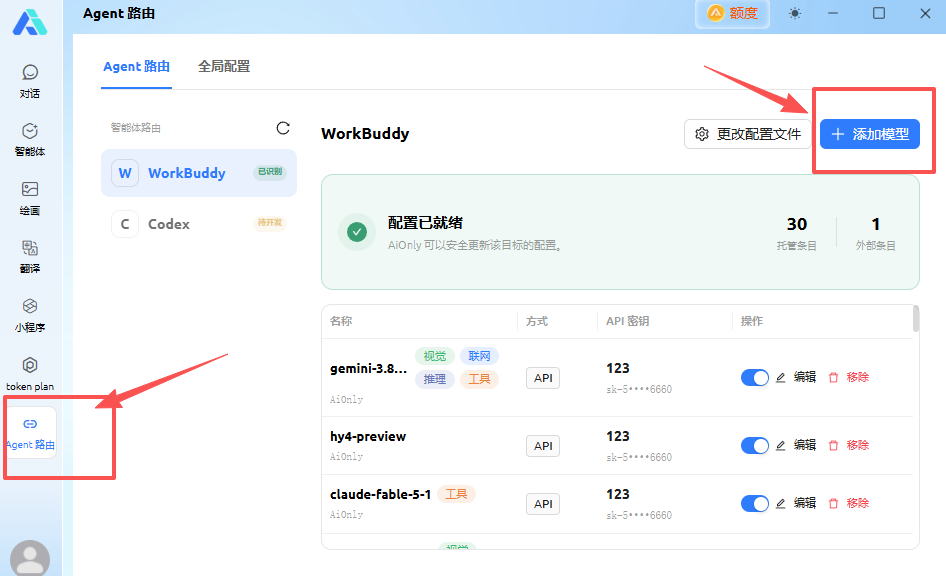Click the 30 托管条目 count
Screen dimensions: 946x576
click(796, 233)
